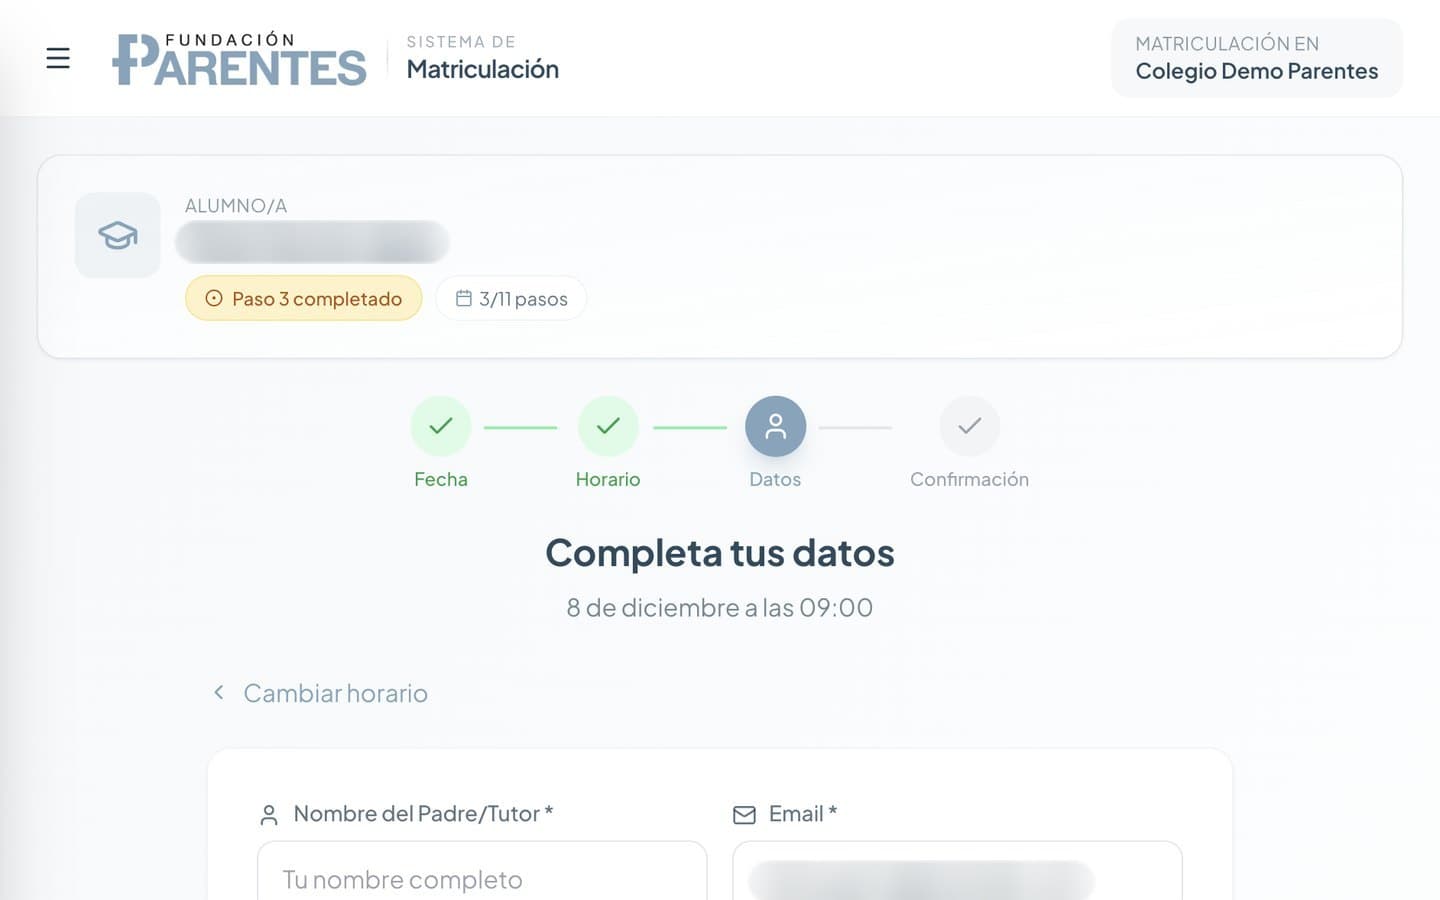Select the Fecha step label
Viewport: 1440px width, 900px height.
(441, 479)
